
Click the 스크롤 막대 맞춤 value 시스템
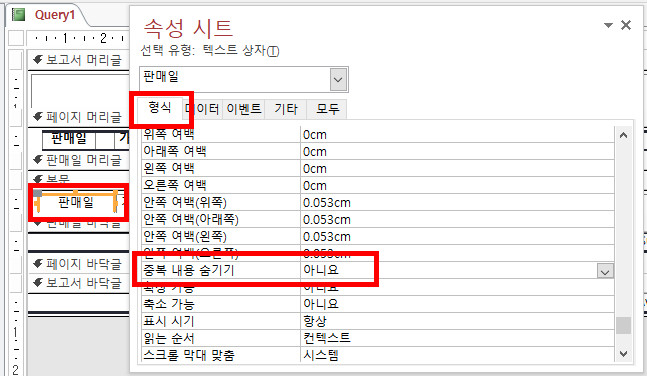tap(321, 355)
